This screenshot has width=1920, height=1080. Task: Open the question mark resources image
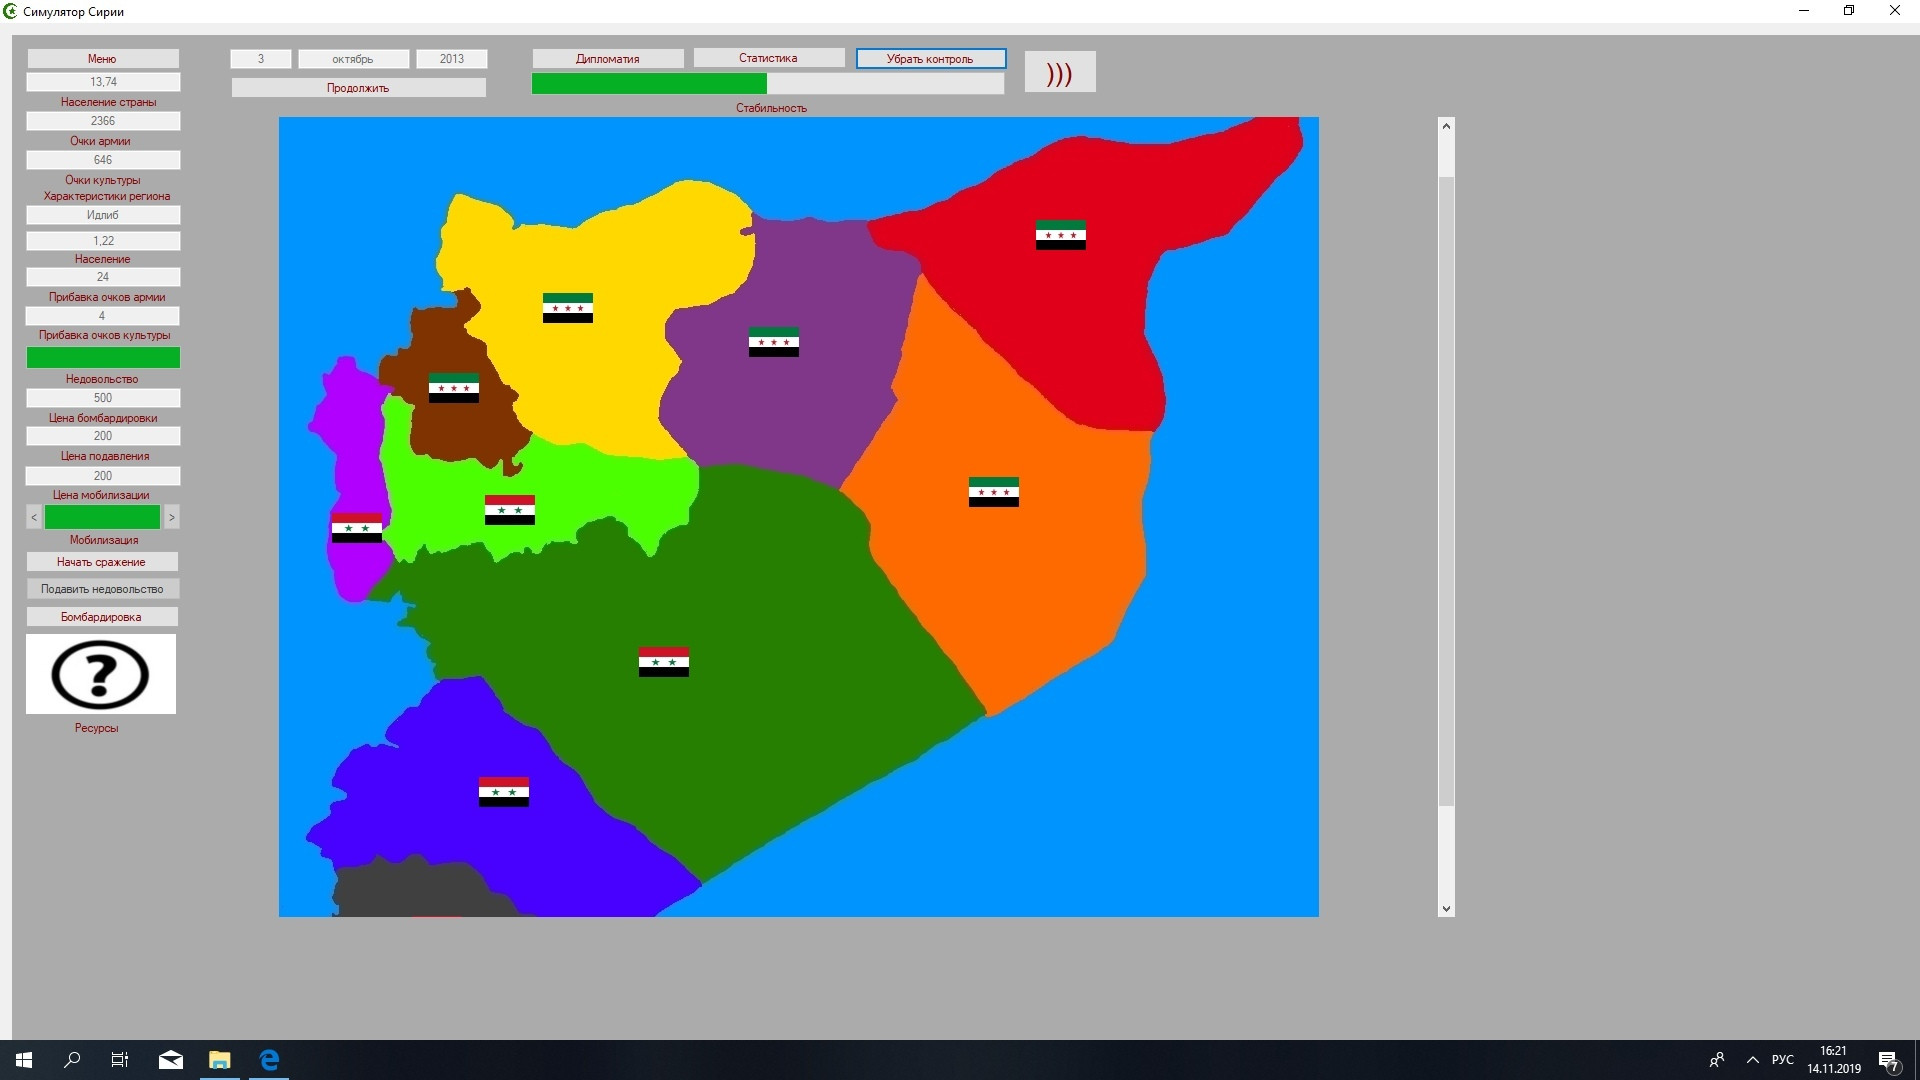(101, 674)
